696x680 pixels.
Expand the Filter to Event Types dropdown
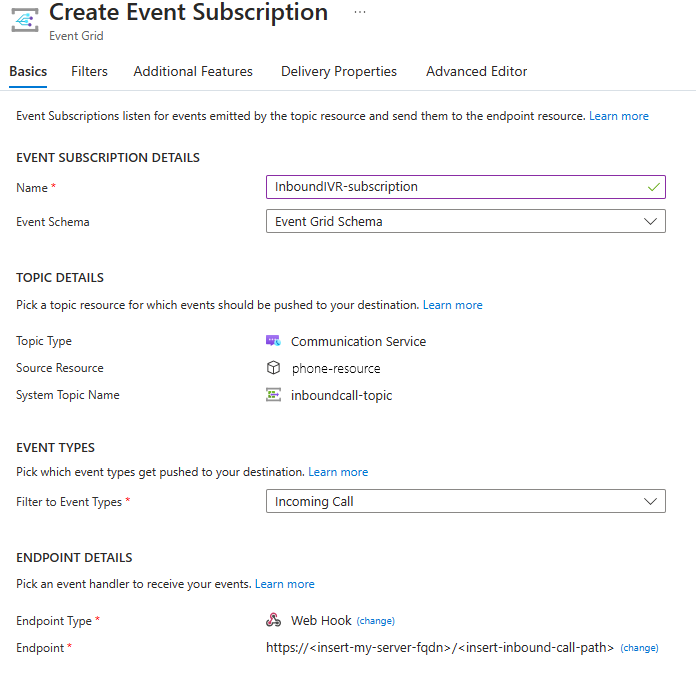(x=466, y=501)
